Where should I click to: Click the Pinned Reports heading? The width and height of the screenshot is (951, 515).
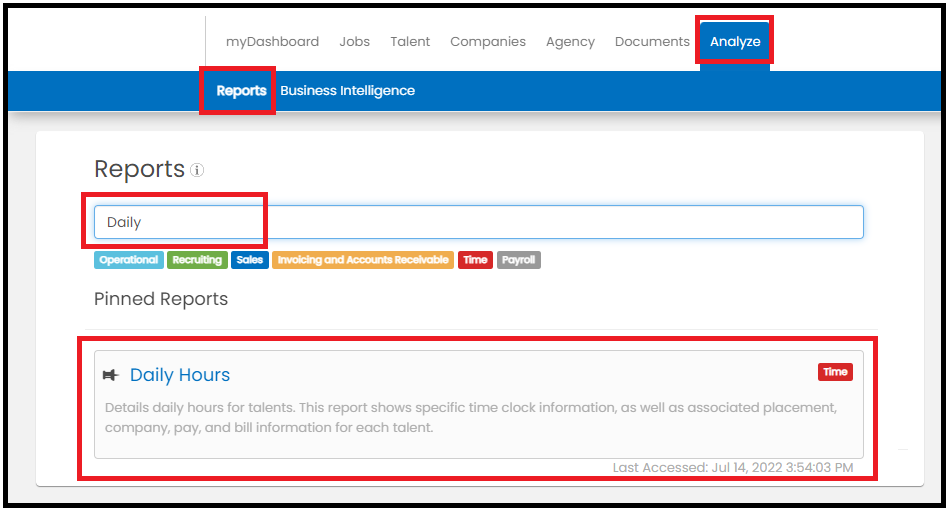(161, 299)
